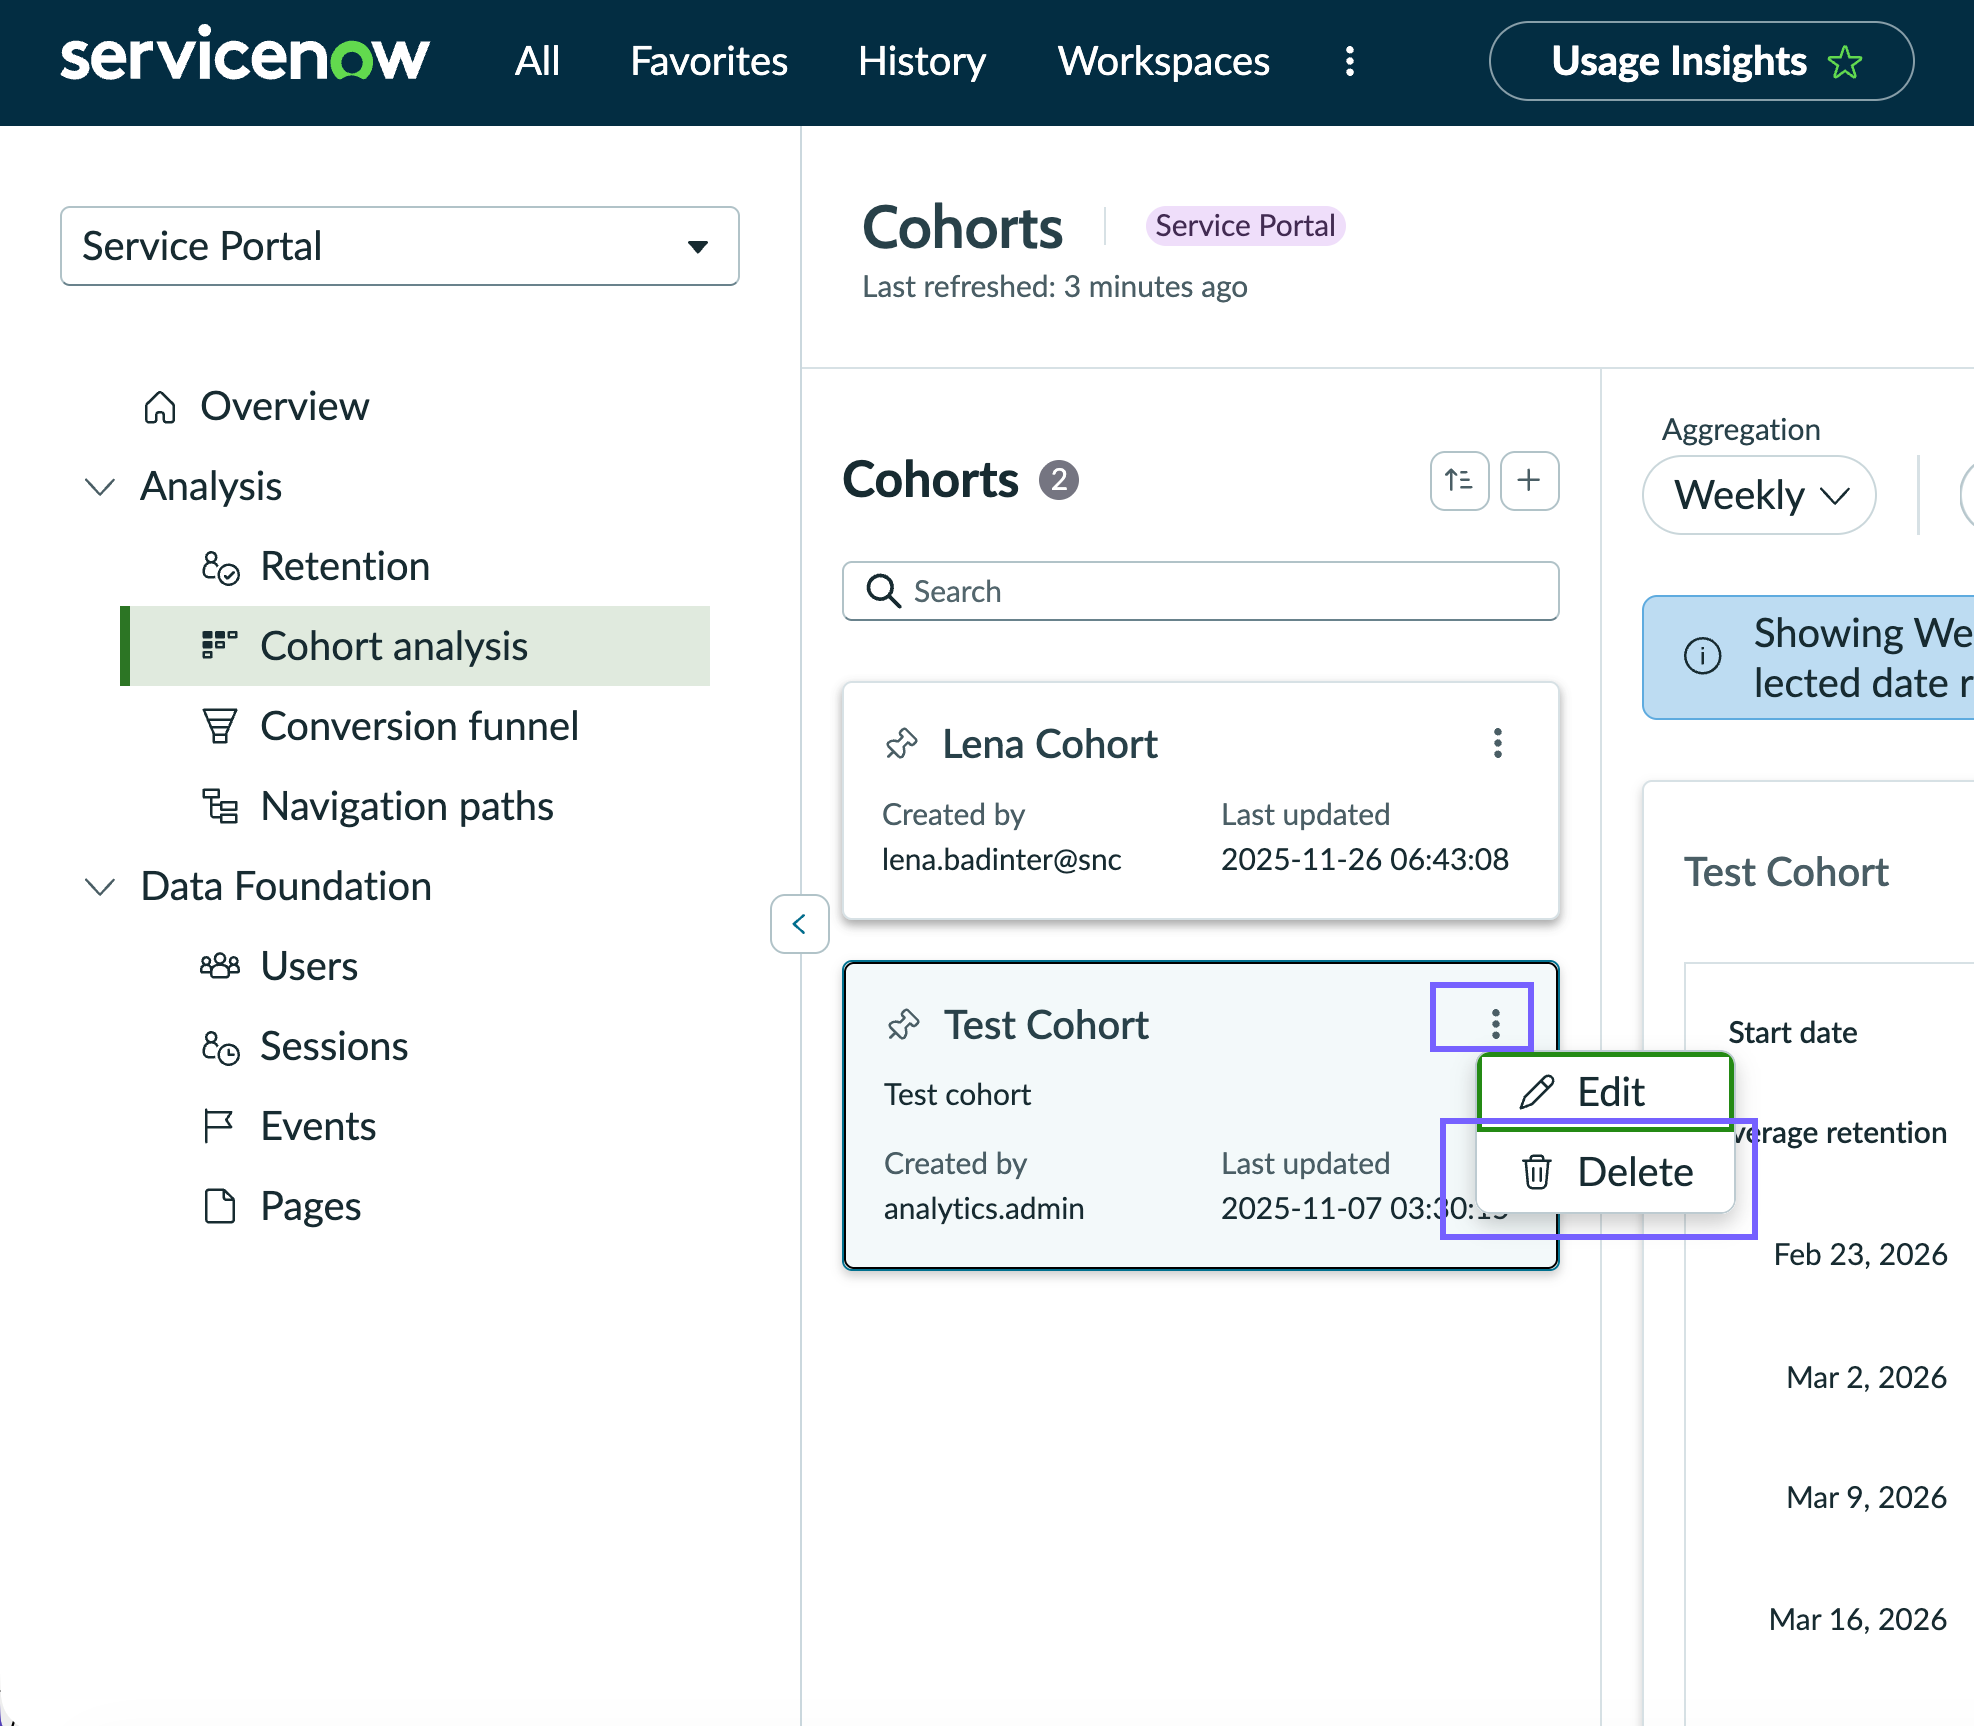Open the Retention page
Viewport: 1974px width, 1726px height.
pyautogui.click(x=345, y=566)
